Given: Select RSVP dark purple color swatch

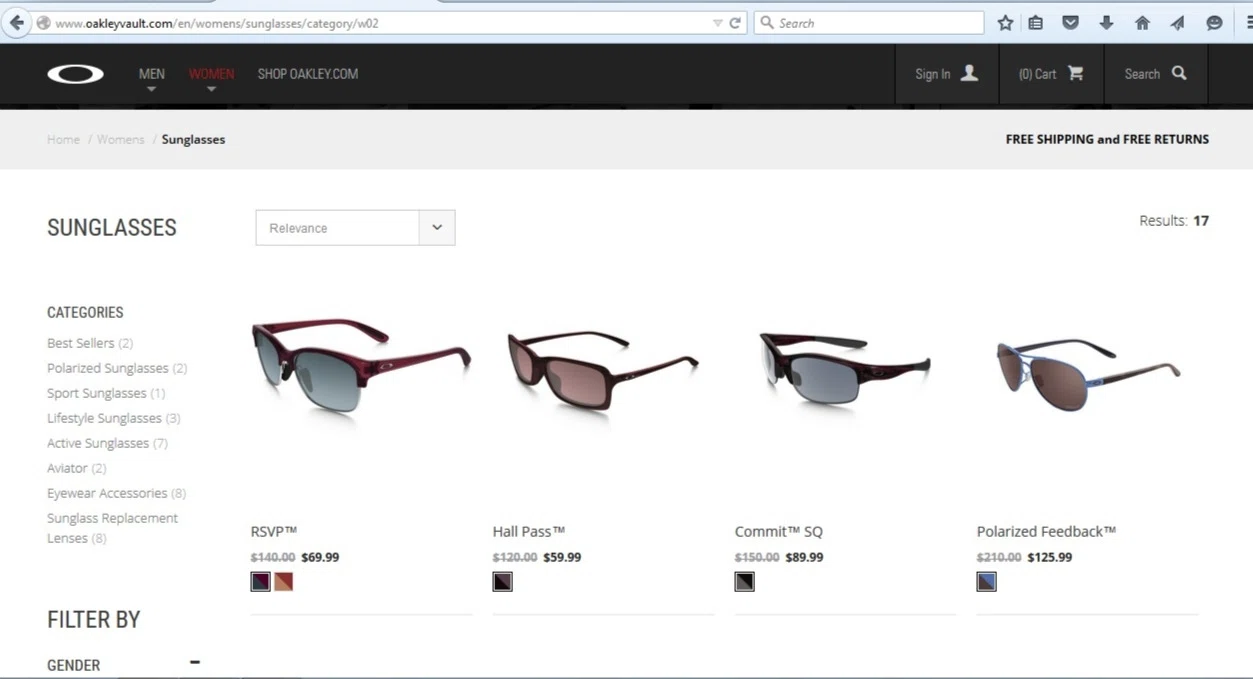Looking at the screenshot, I should click(260, 581).
